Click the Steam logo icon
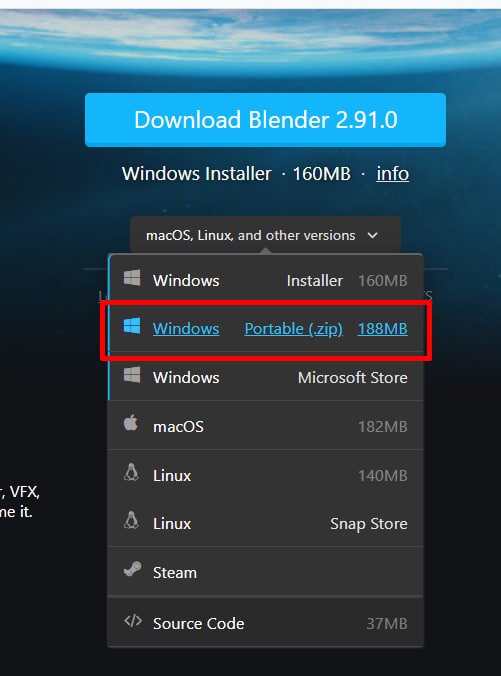Viewport: 501px width, 676px height. pyautogui.click(x=132, y=569)
